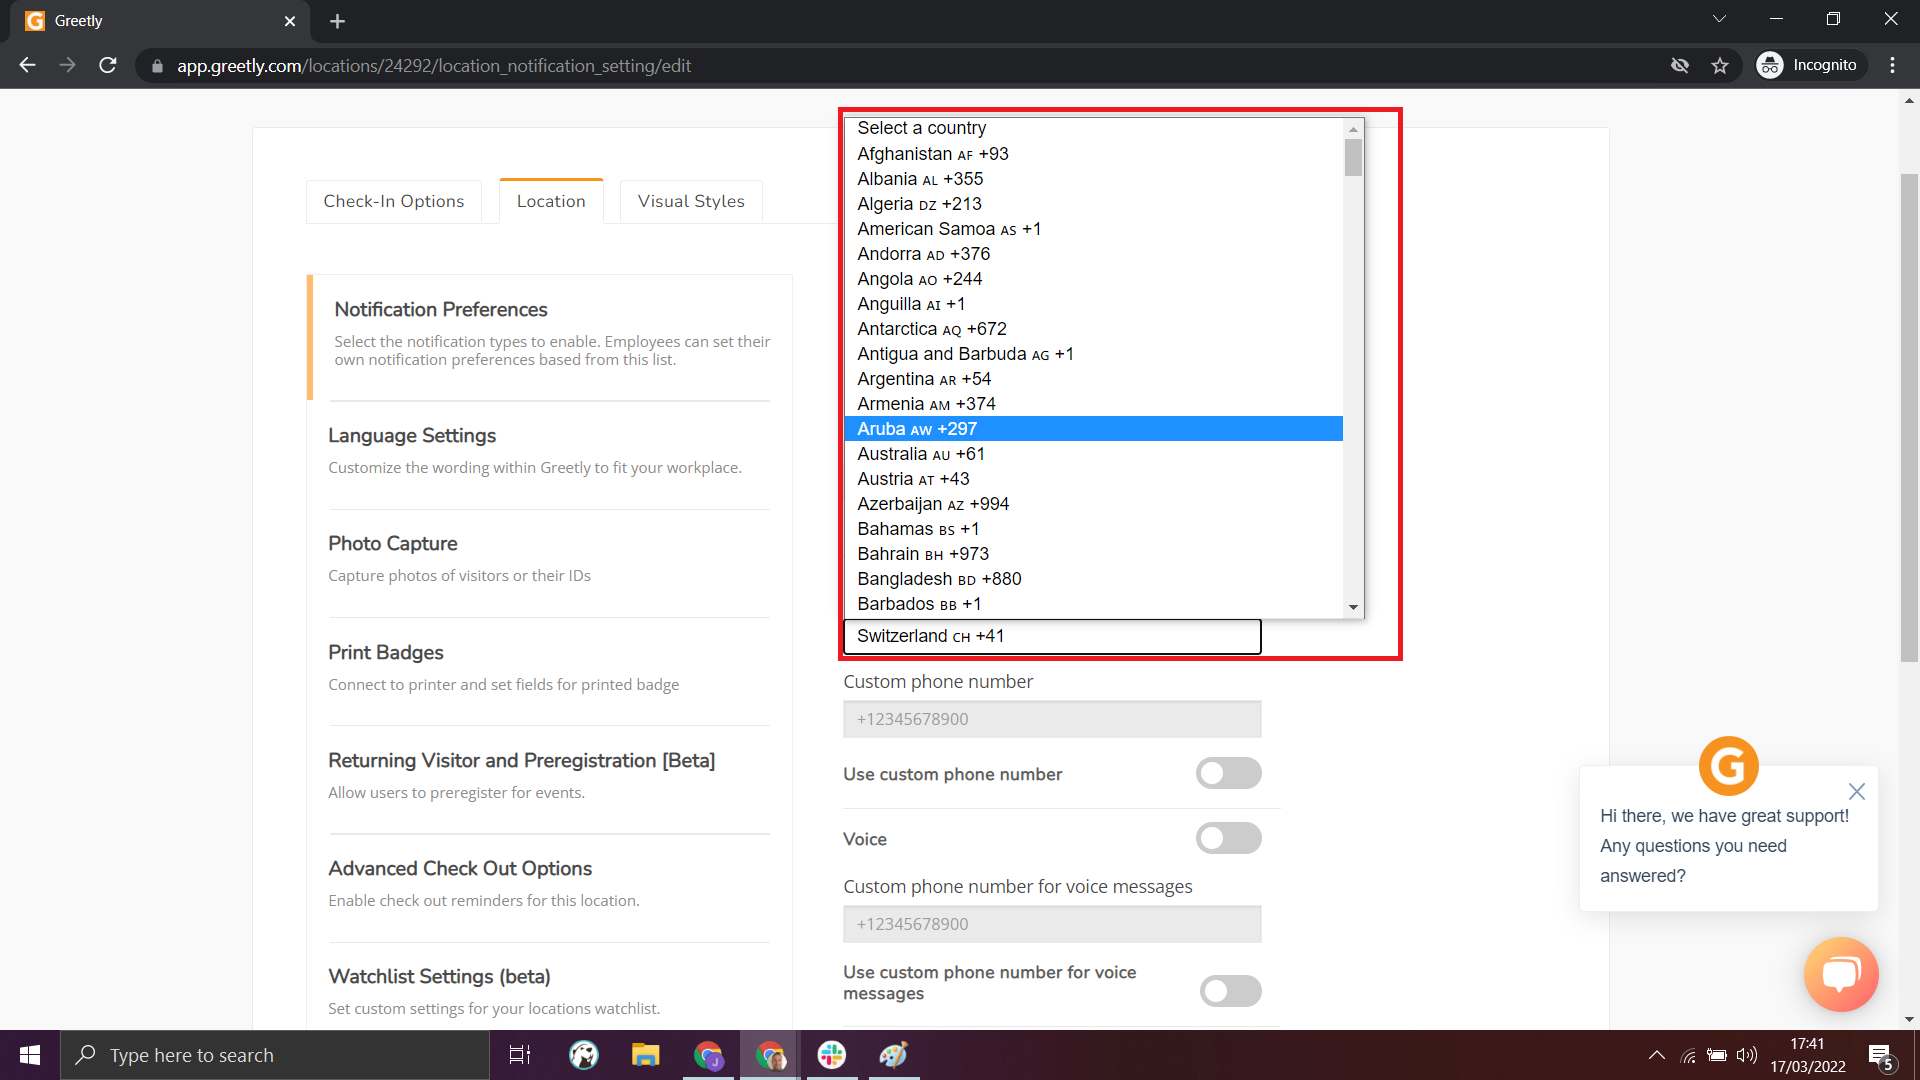Switch to the Location tab

pos(551,201)
